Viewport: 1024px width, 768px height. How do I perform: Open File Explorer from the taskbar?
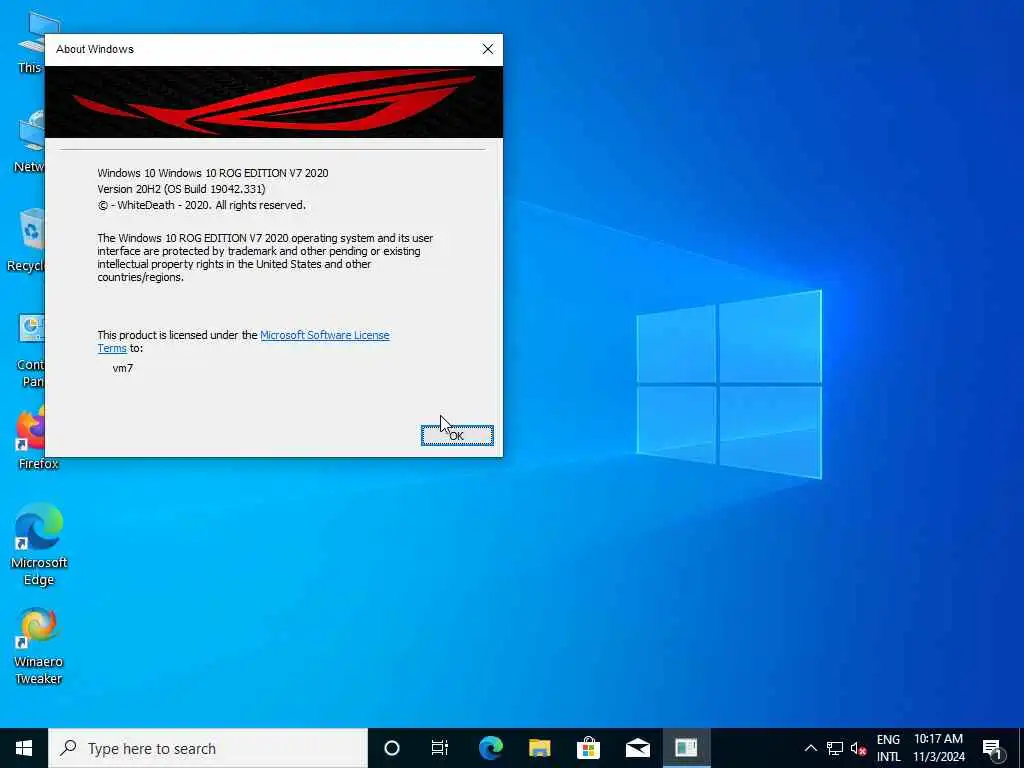point(540,748)
